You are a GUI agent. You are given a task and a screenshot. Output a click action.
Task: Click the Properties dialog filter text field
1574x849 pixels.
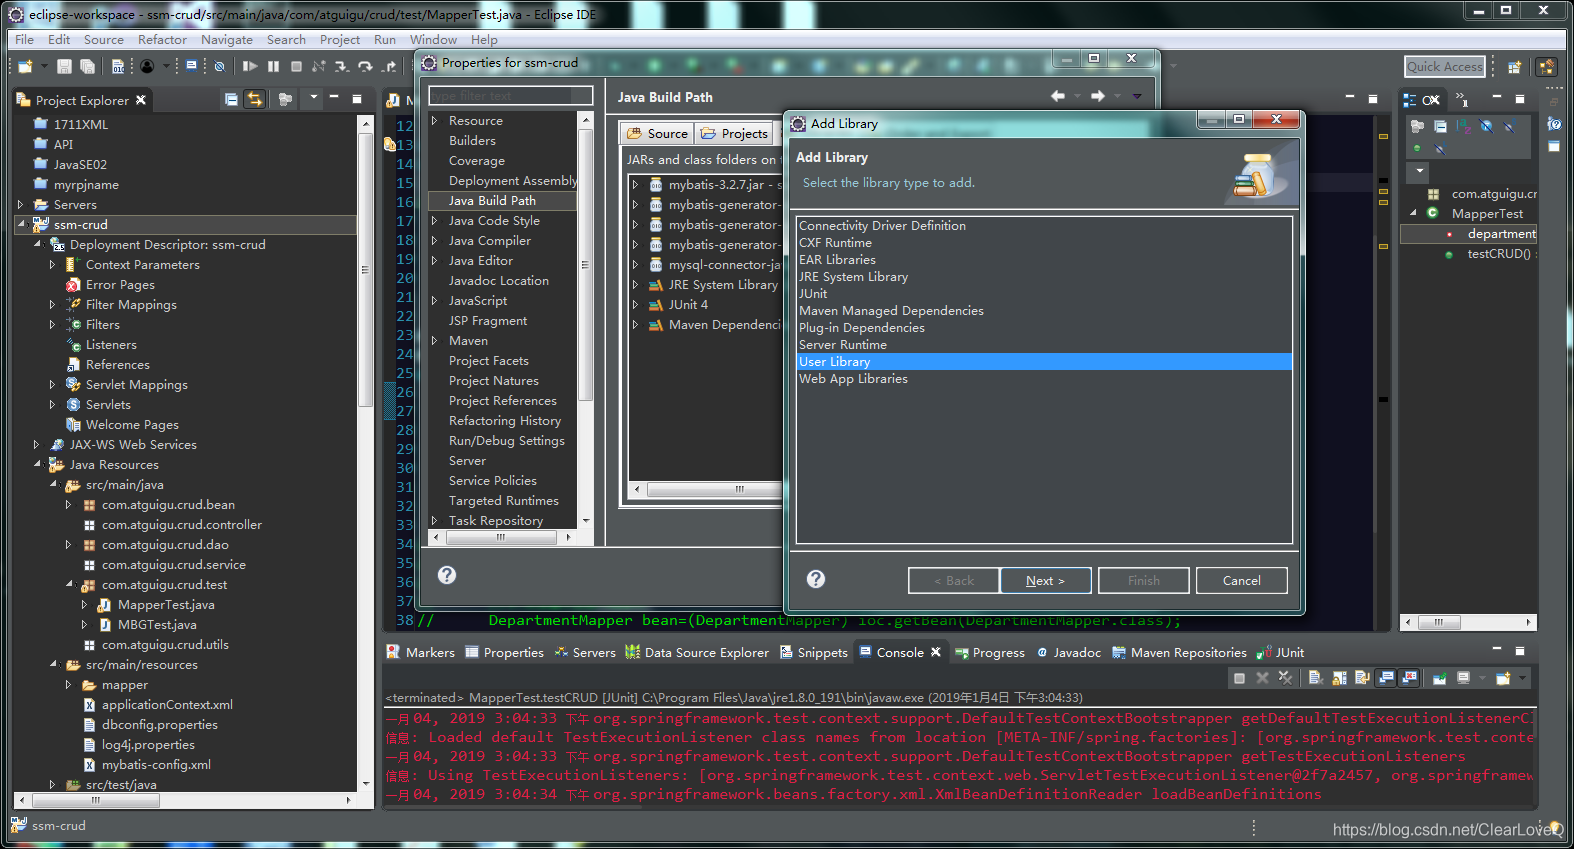(510, 95)
